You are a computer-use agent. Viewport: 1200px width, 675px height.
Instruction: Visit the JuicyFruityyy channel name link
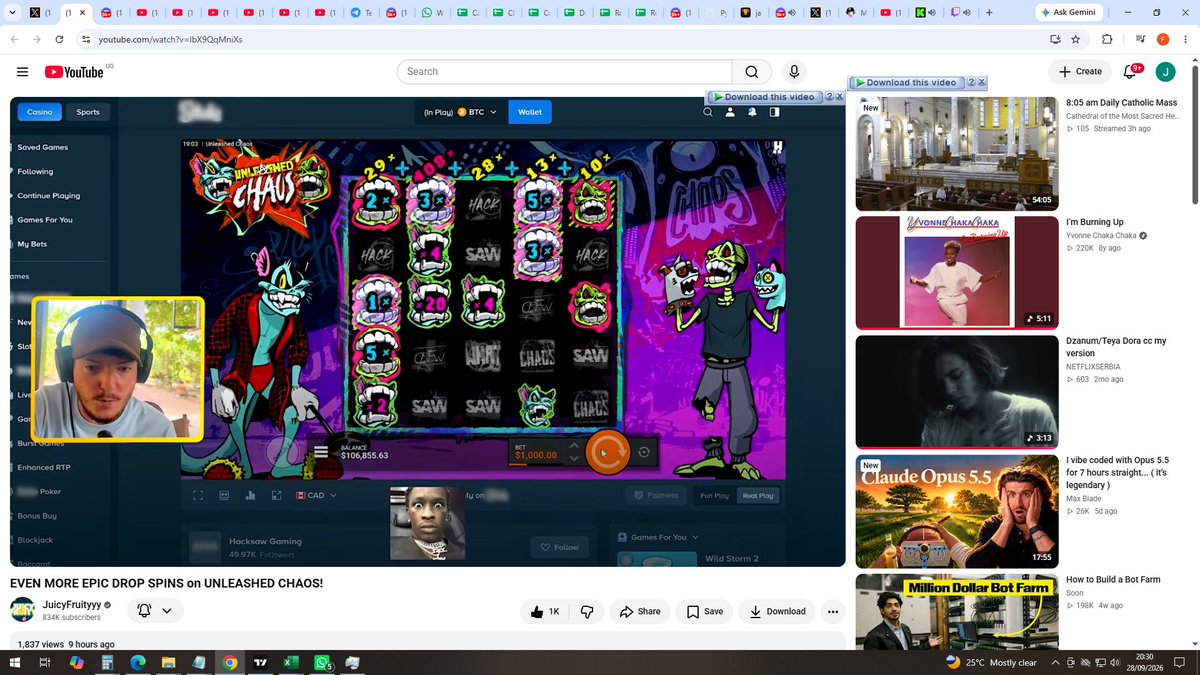tap(71, 605)
